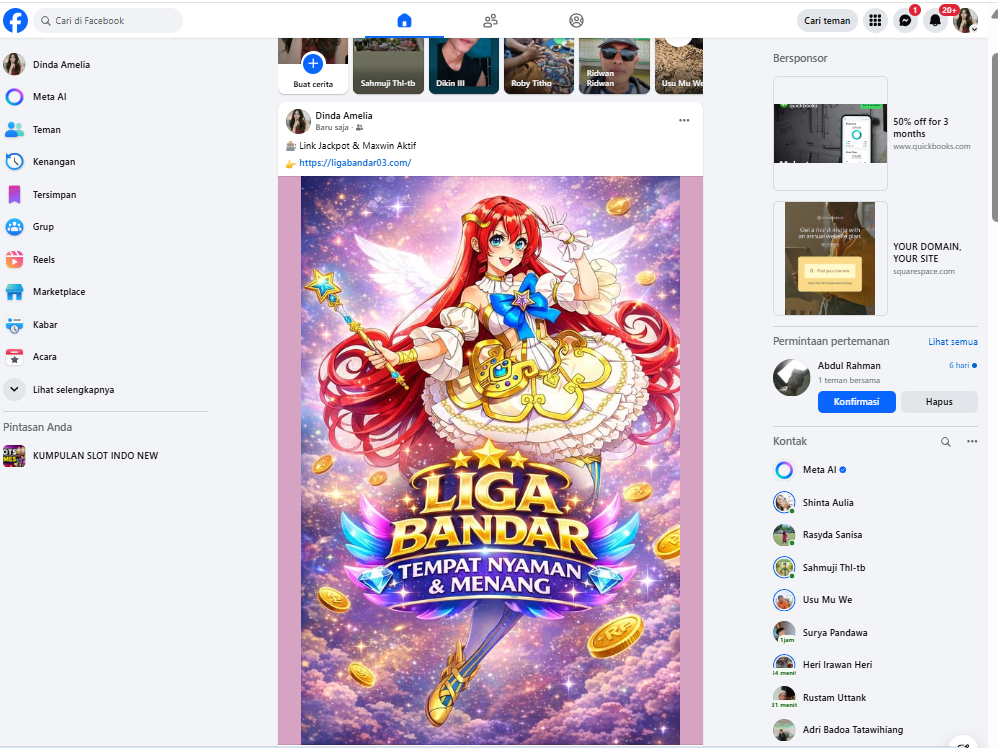
Task: Open Kabar feeds icon
Action: pyautogui.click(x=15, y=325)
